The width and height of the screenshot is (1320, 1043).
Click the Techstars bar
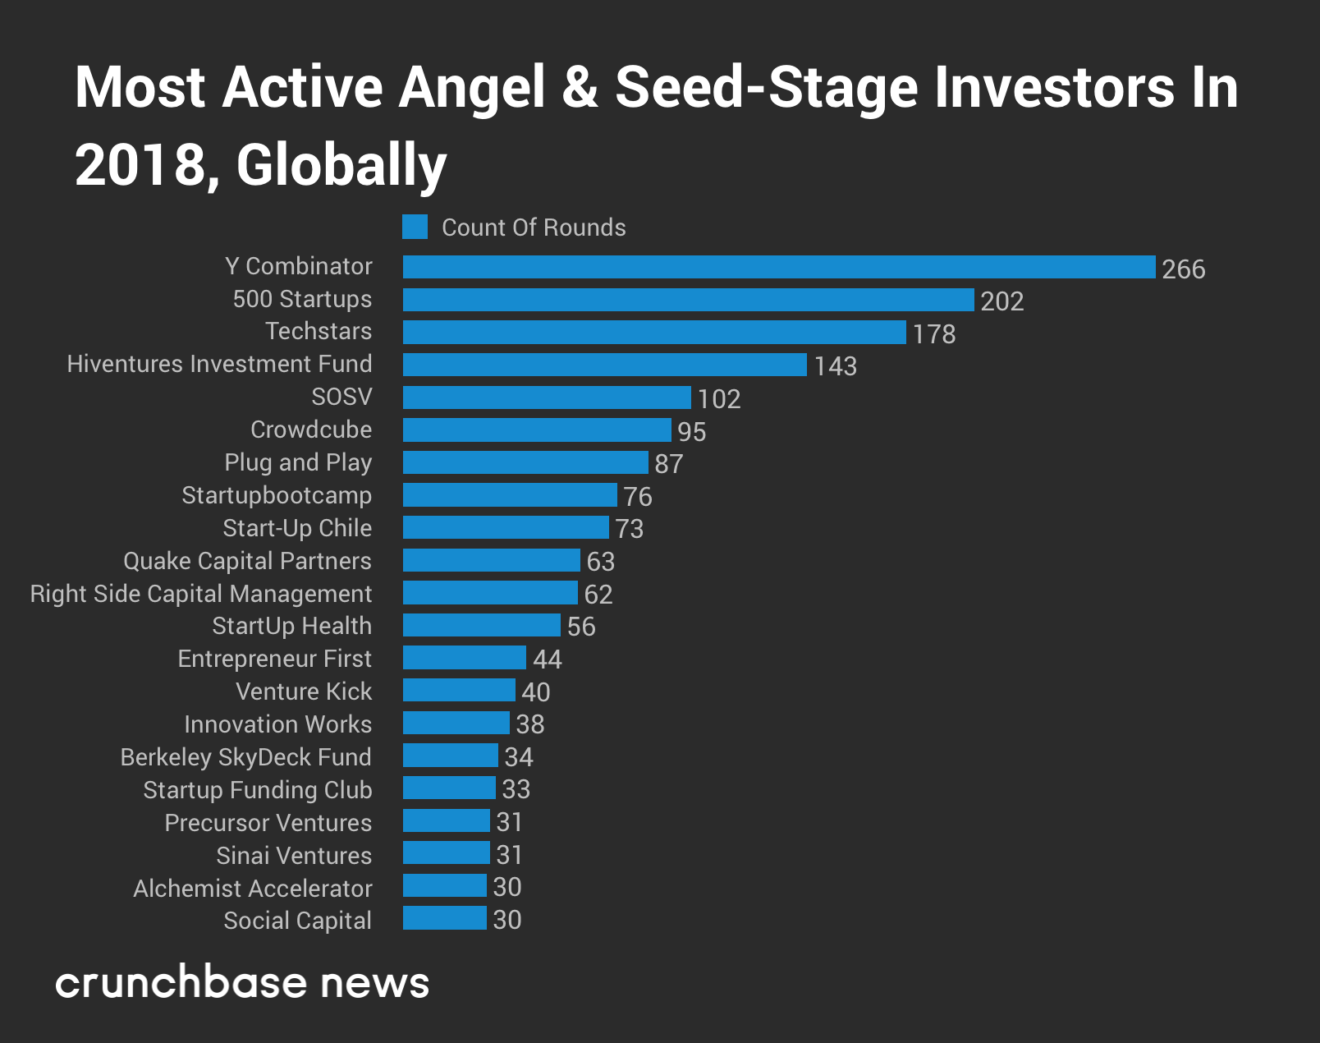654,332
